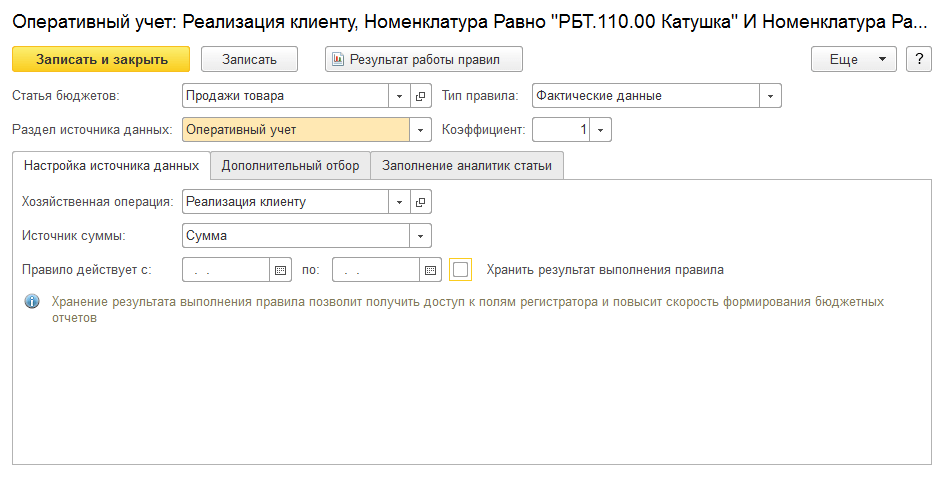Open the Коэффициент dropdown arrow

click(600, 130)
